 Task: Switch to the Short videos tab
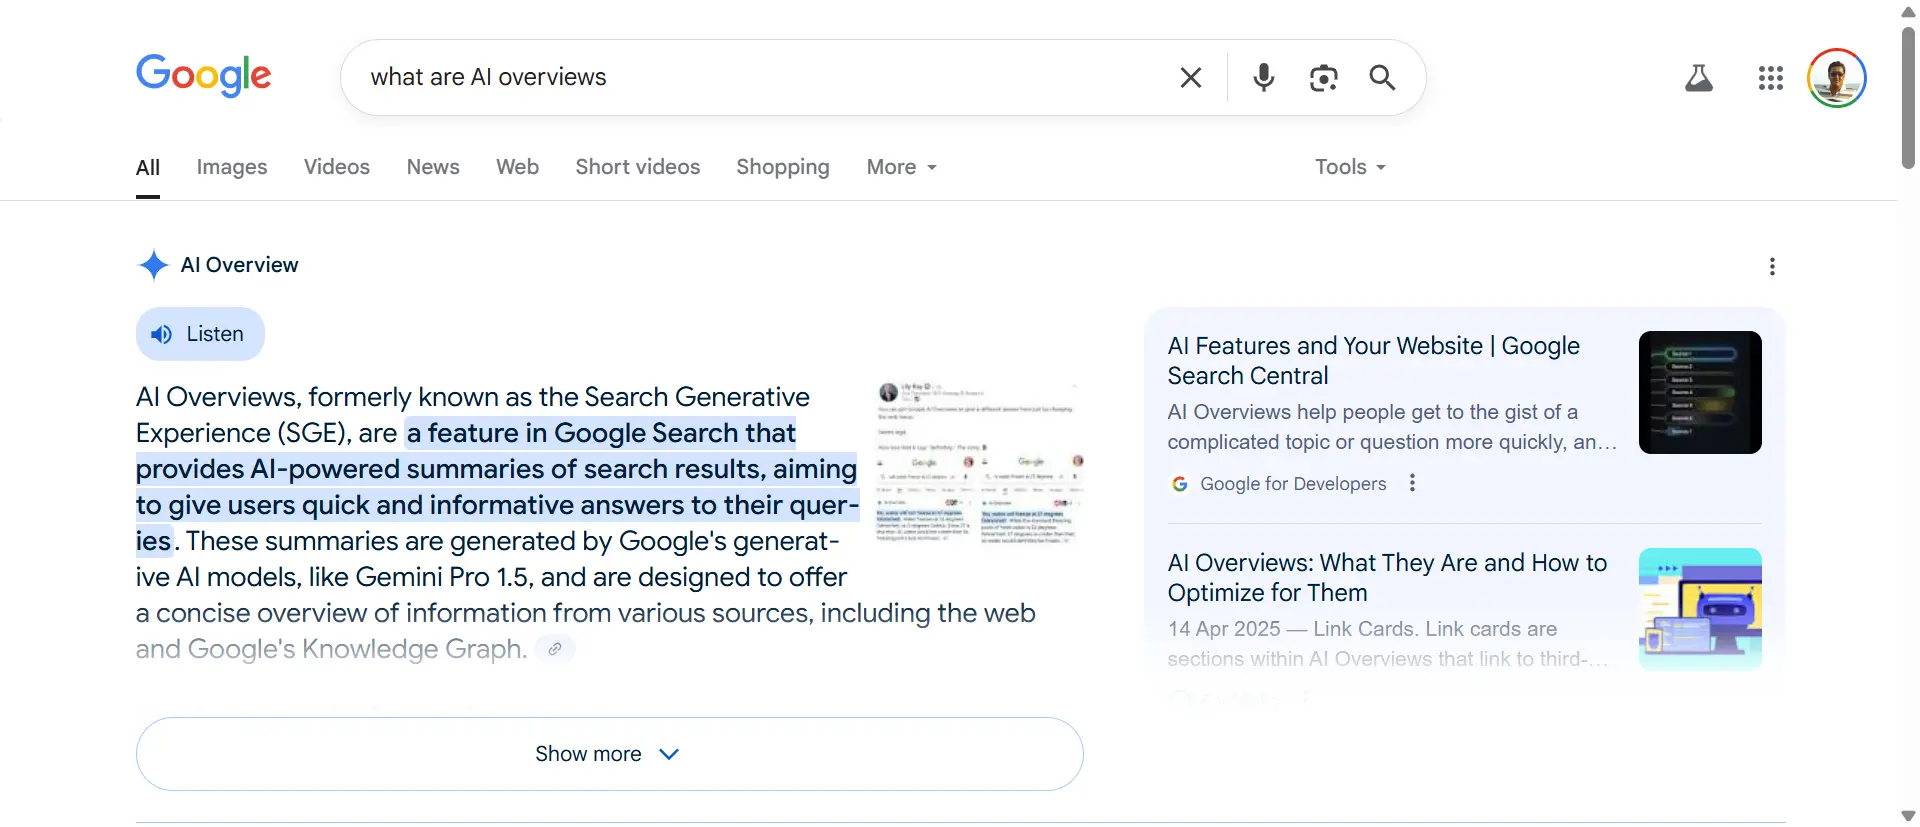click(x=638, y=167)
